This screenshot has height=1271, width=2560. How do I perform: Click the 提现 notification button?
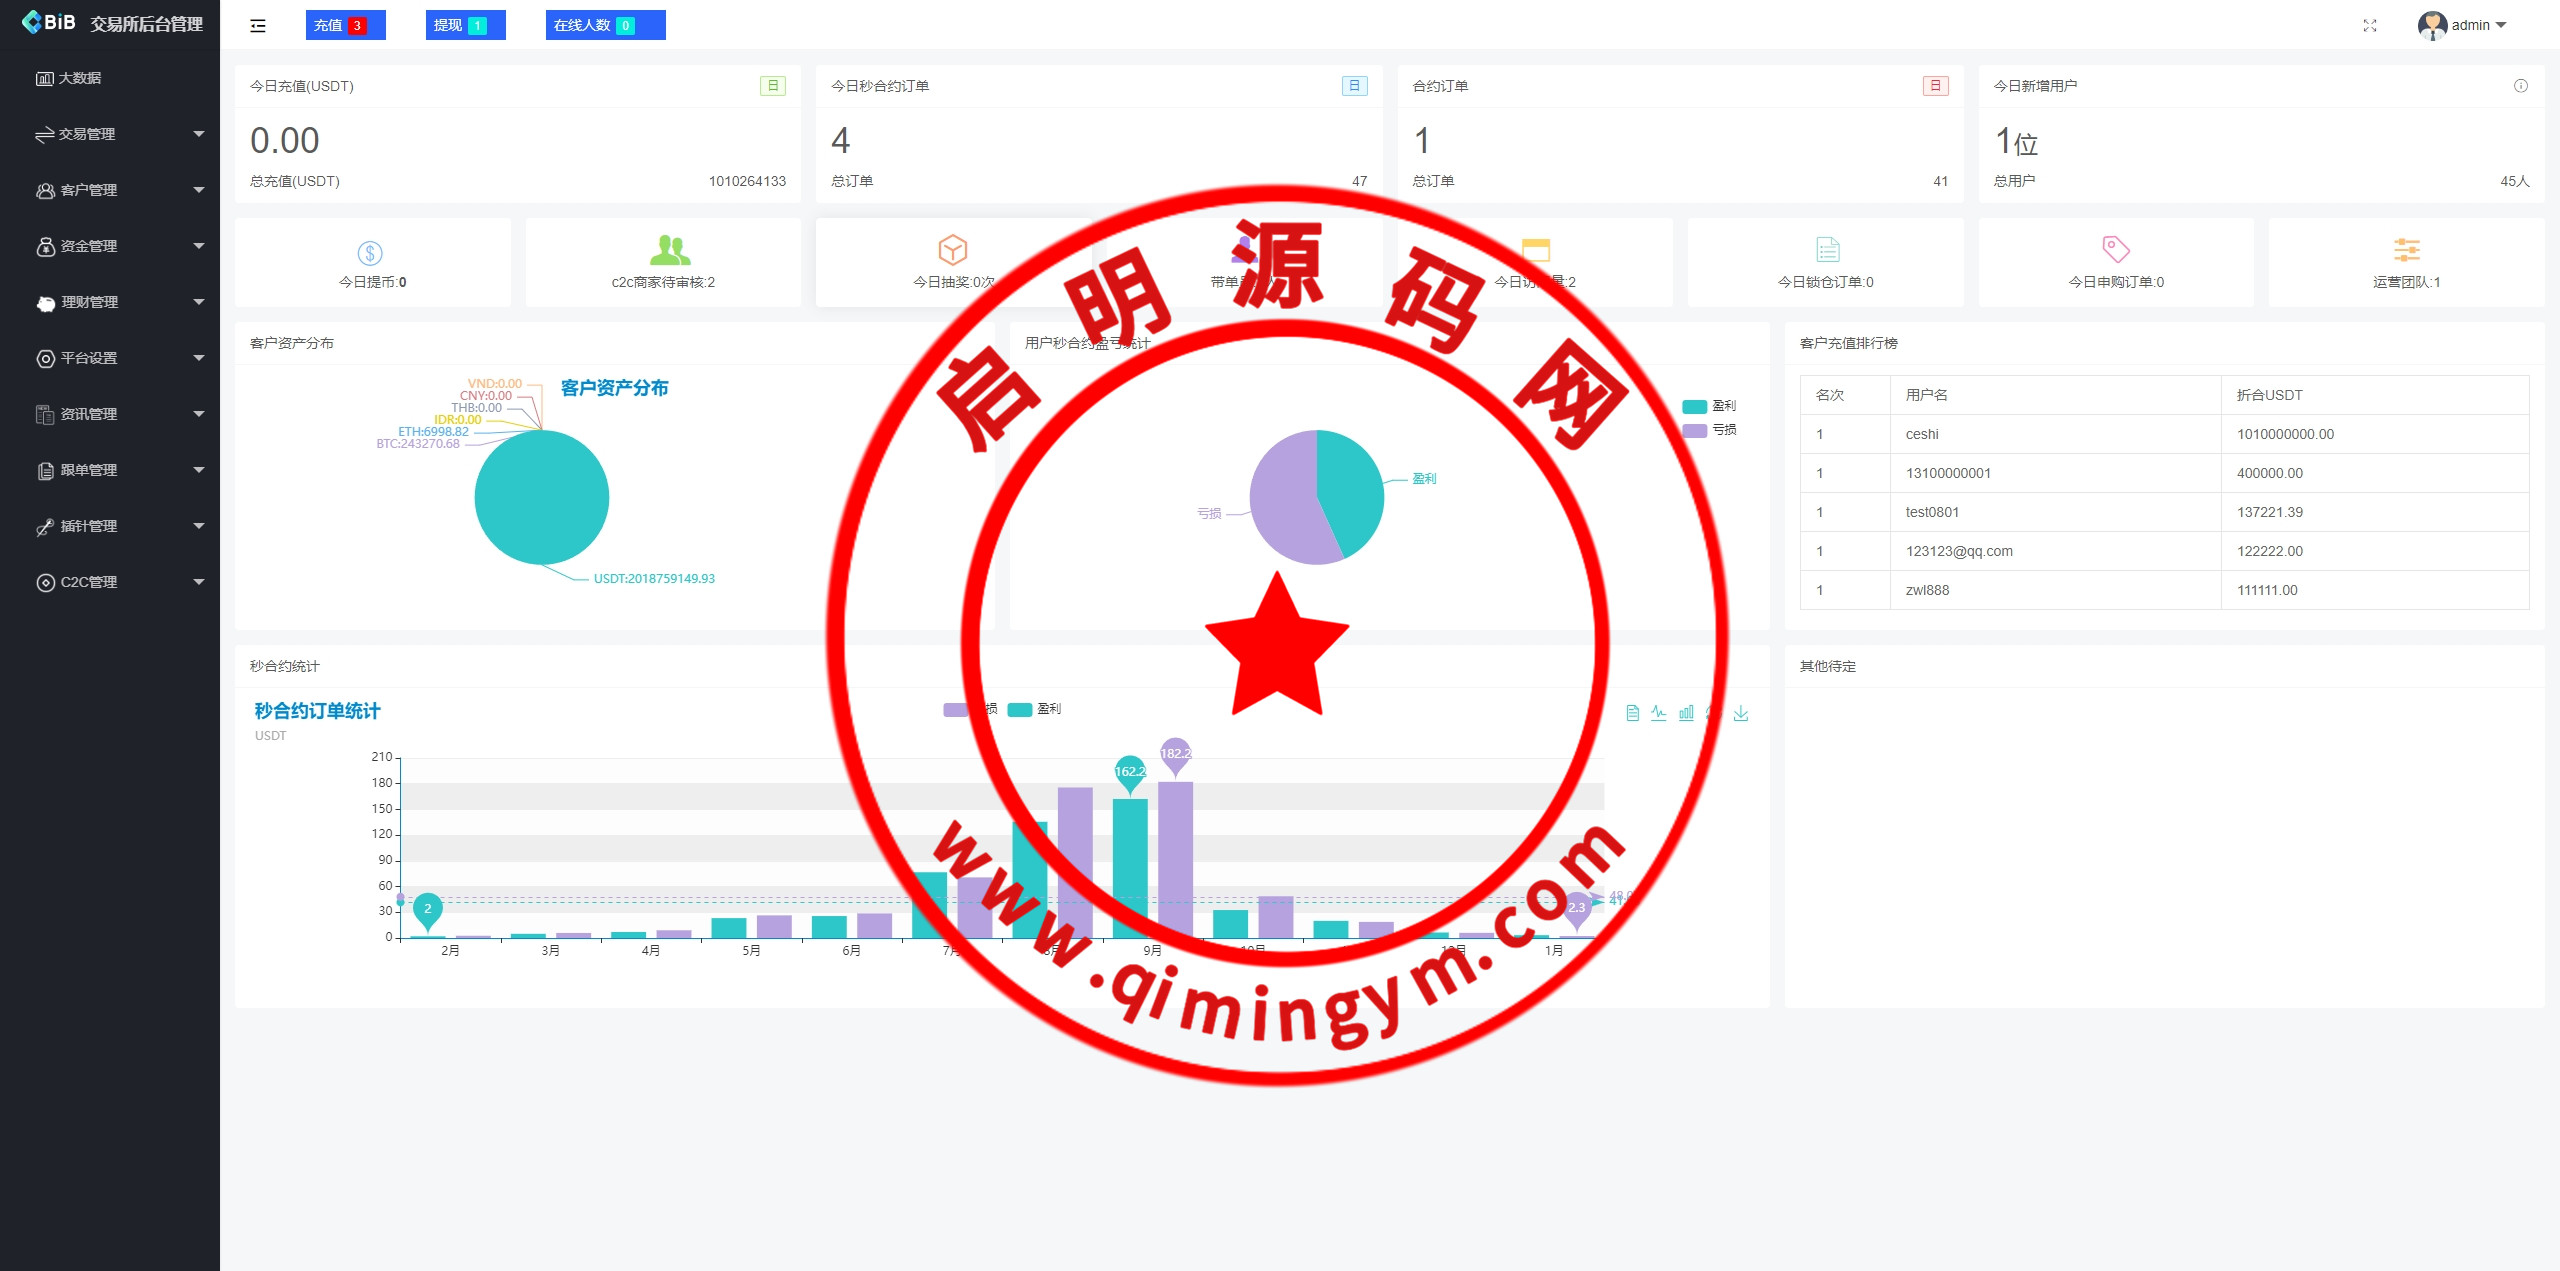[465, 26]
